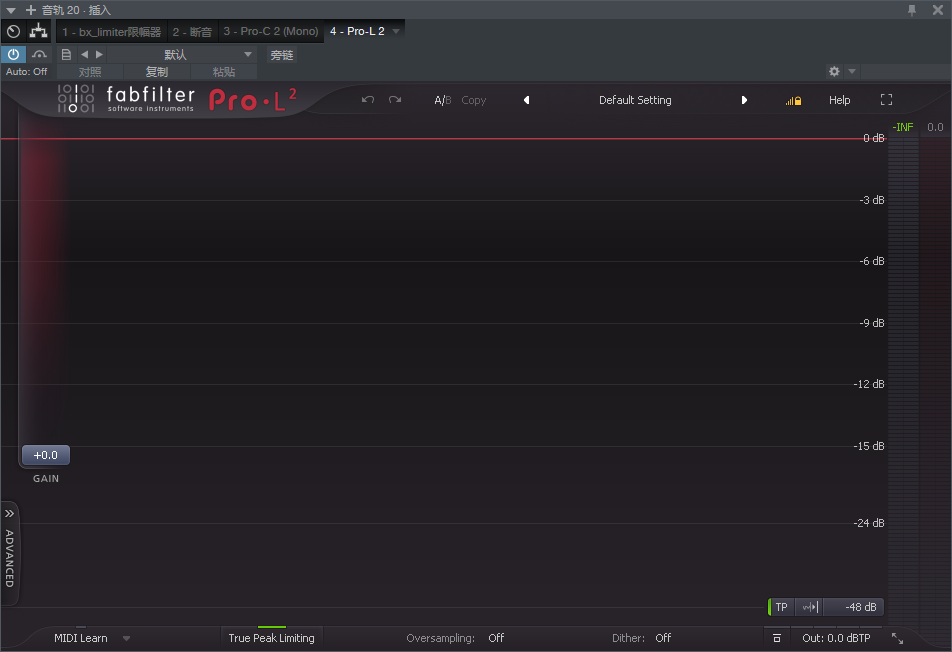The image size is (952, 652).
Task: Click the 0.0 reduction readout
Action: 935,127
